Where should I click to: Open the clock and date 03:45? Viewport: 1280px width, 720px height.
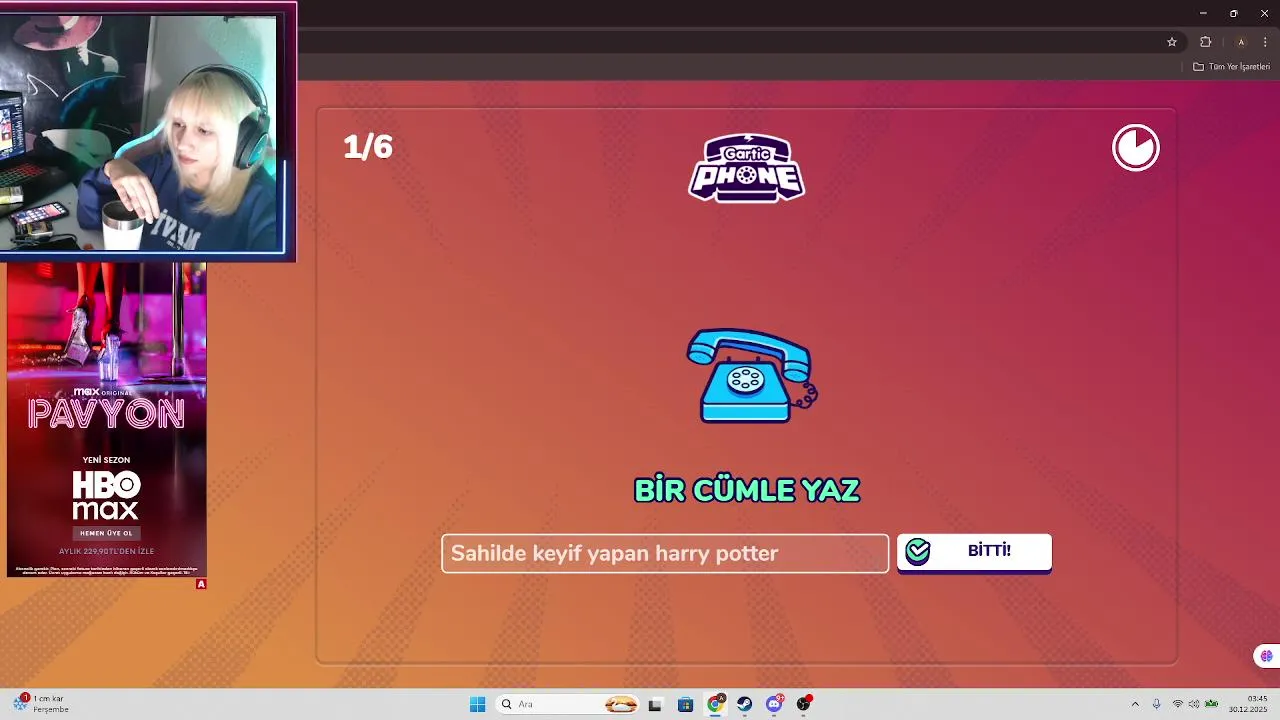1249,704
